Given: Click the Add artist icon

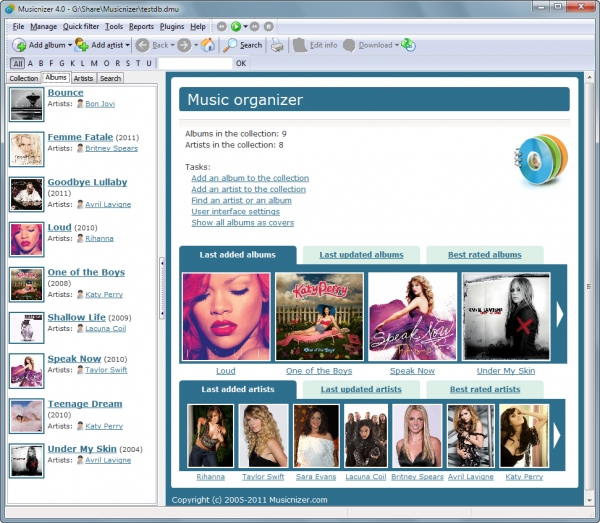Looking at the screenshot, I should click(82, 45).
